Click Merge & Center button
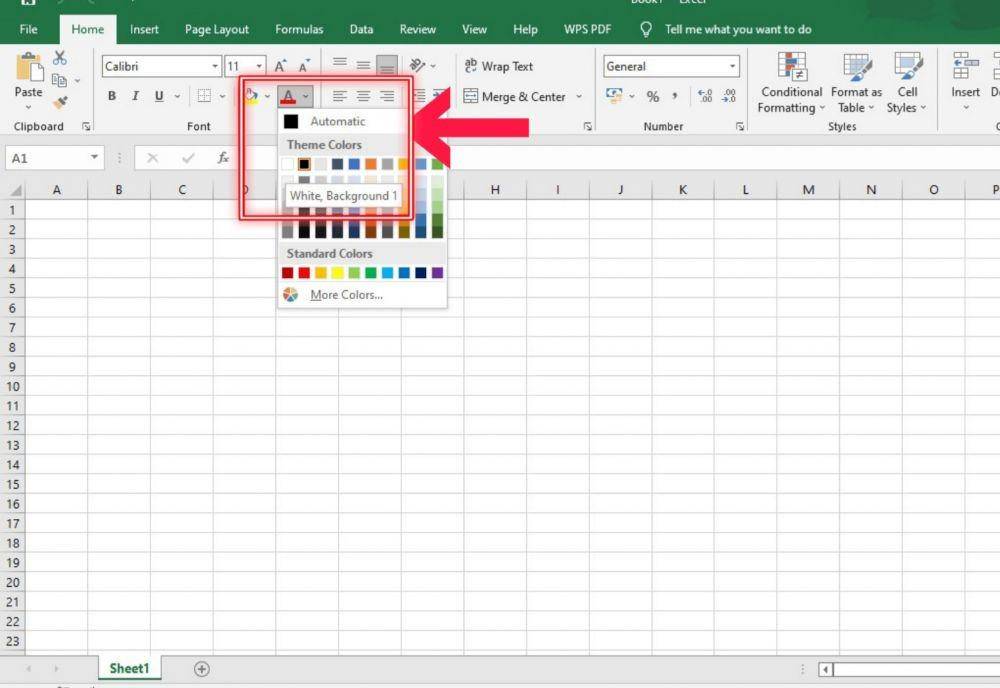This screenshot has width=1000, height=688. 515,97
